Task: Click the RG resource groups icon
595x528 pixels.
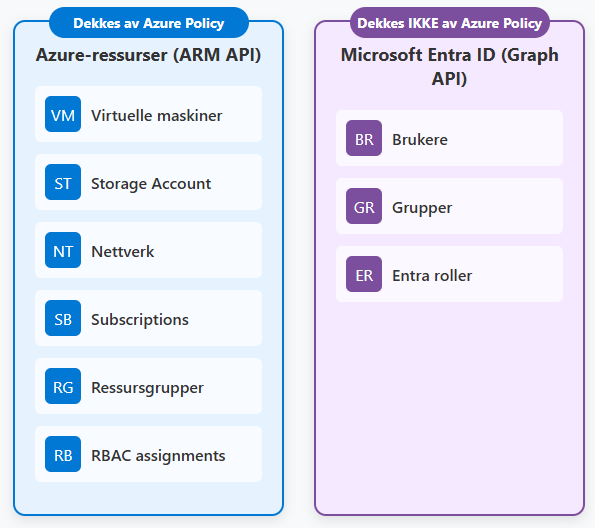Action: tap(63, 386)
